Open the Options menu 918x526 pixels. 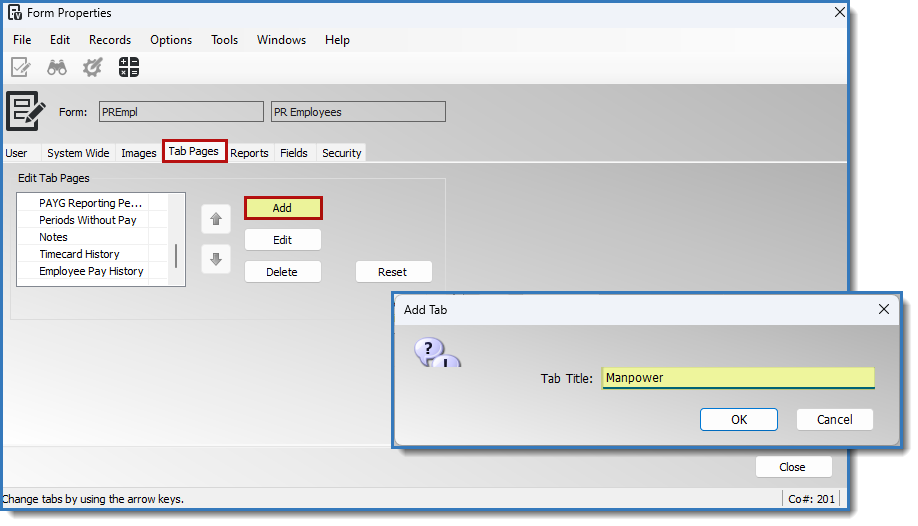click(x=171, y=40)
